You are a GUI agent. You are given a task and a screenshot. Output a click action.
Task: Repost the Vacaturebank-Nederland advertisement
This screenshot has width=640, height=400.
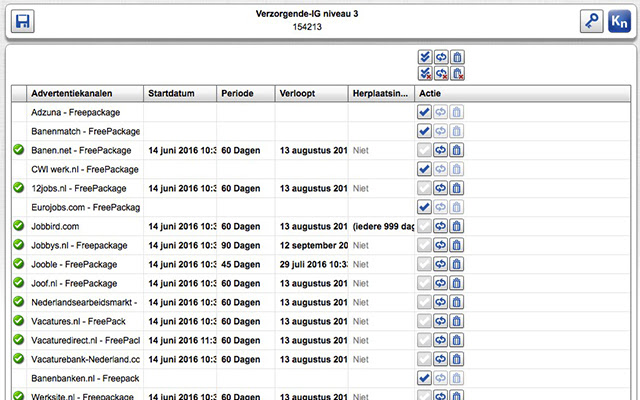click(x=440, y=359)
